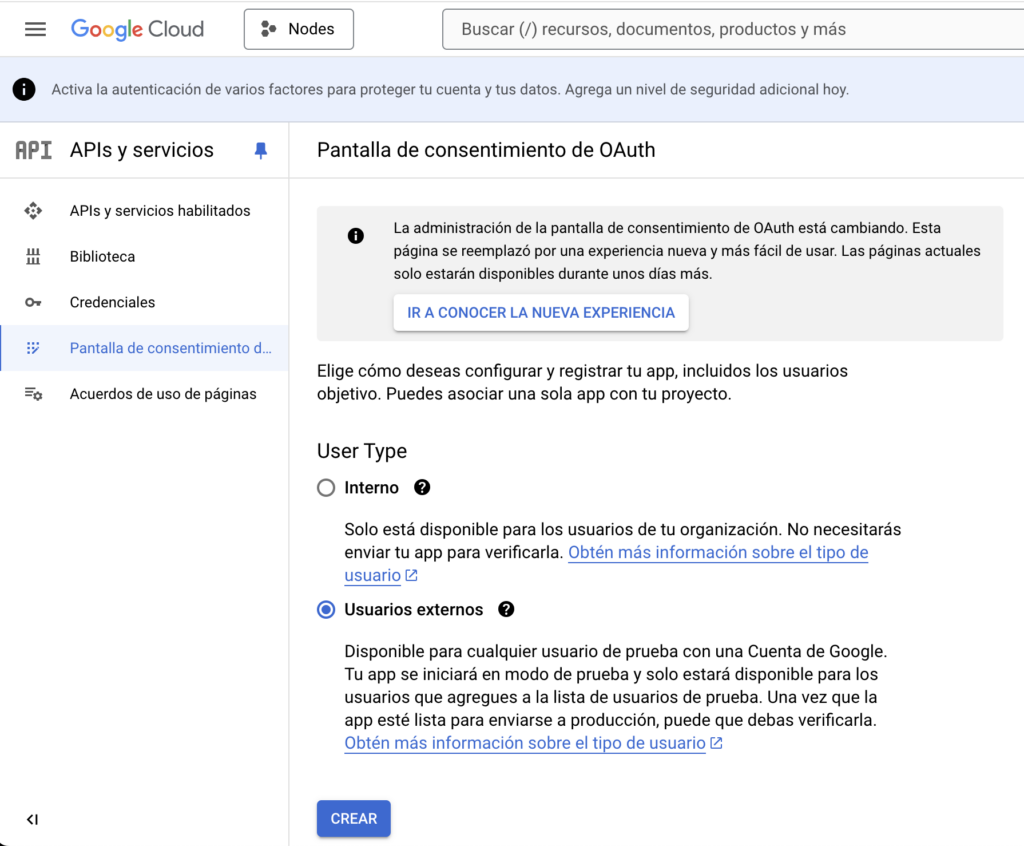Open Acuerdos de uso de páginas
The width and height of the screenshot is (1024, 846).
163,394
